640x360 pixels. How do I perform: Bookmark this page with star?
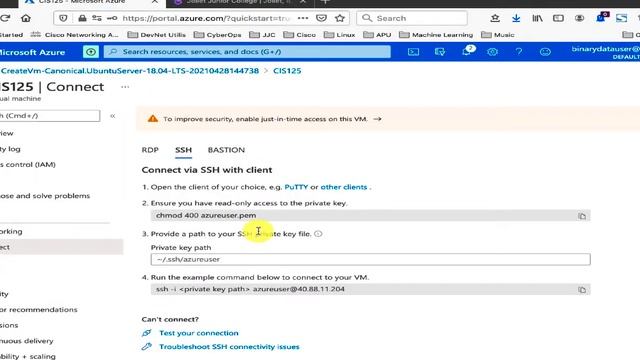pyautogui.click(x=340, y=18)
